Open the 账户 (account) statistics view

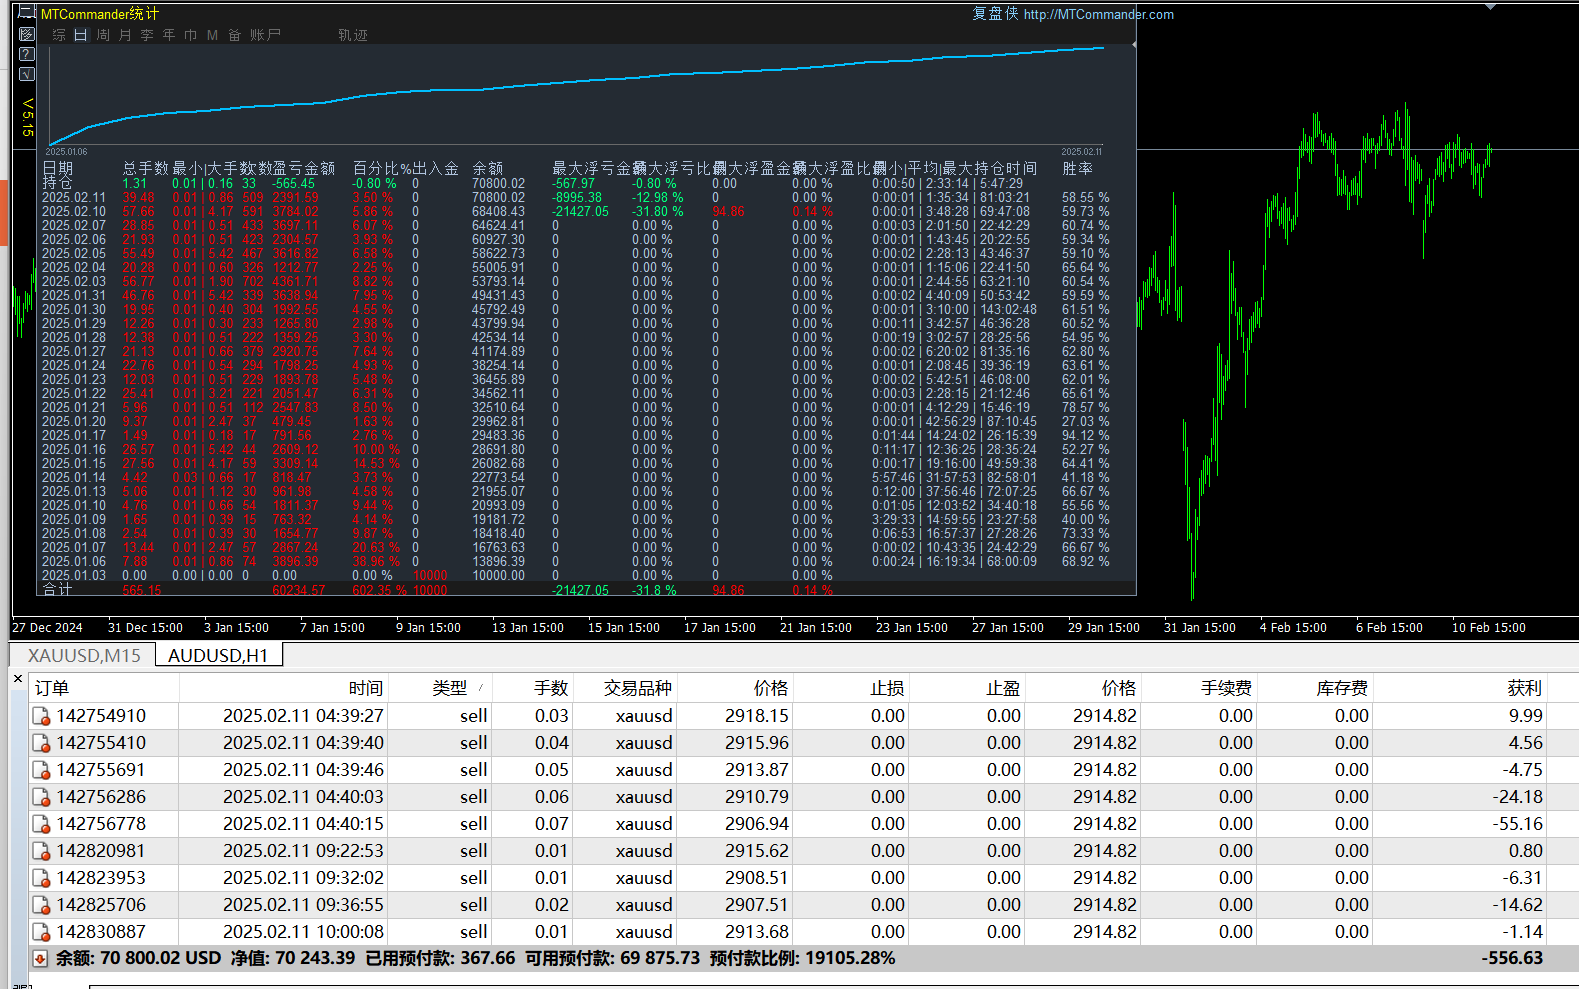tap(265, 35)
